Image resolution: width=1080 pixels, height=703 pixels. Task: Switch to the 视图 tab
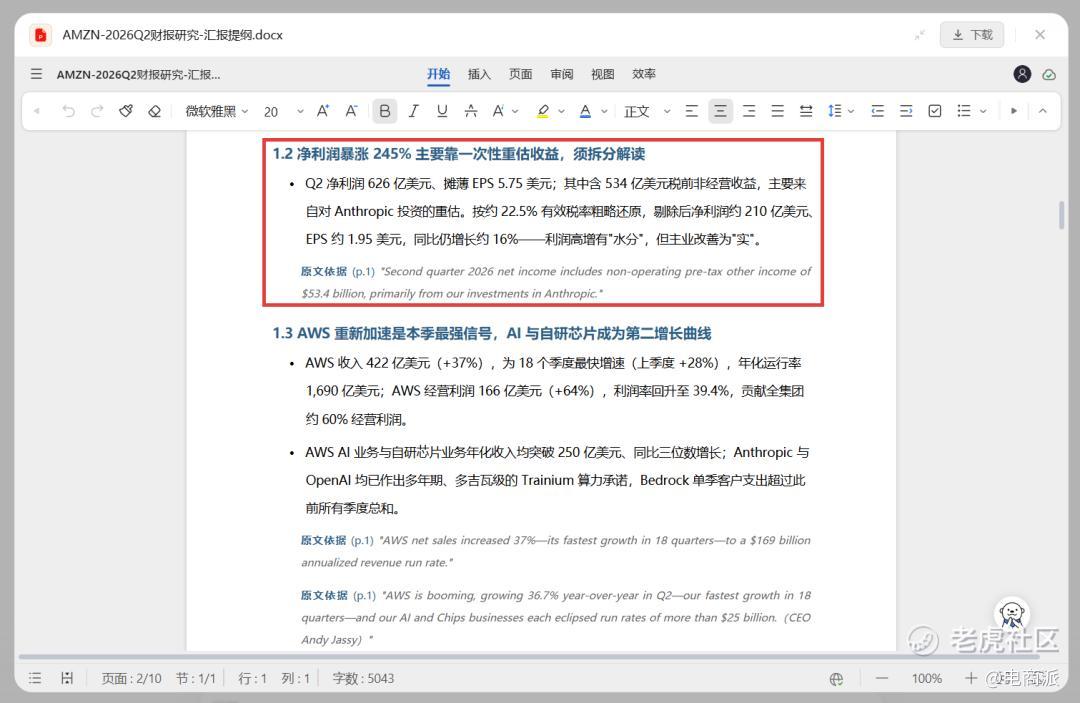click(603, 74)
